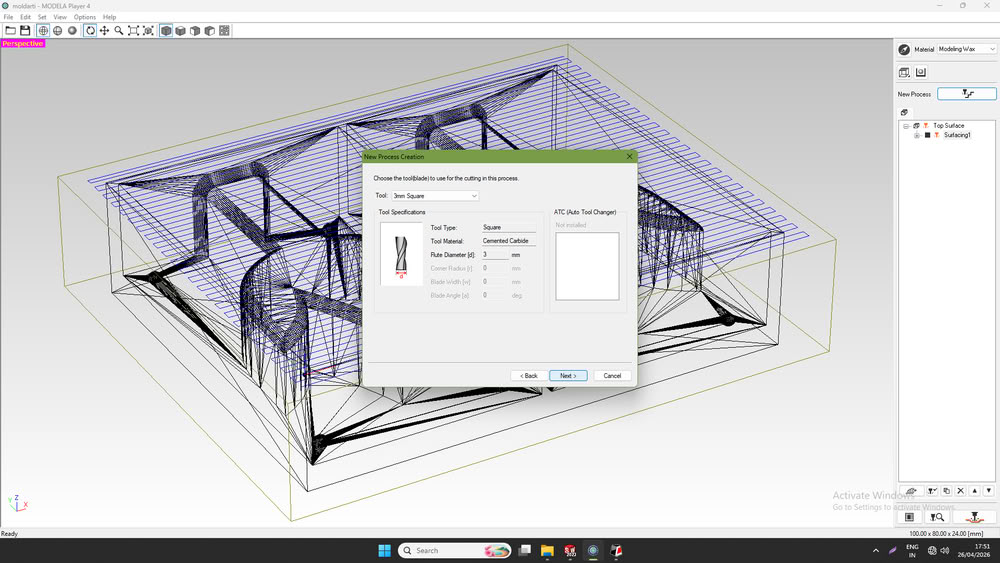Pick the magnifier Zoom tool

click(119, 31)
